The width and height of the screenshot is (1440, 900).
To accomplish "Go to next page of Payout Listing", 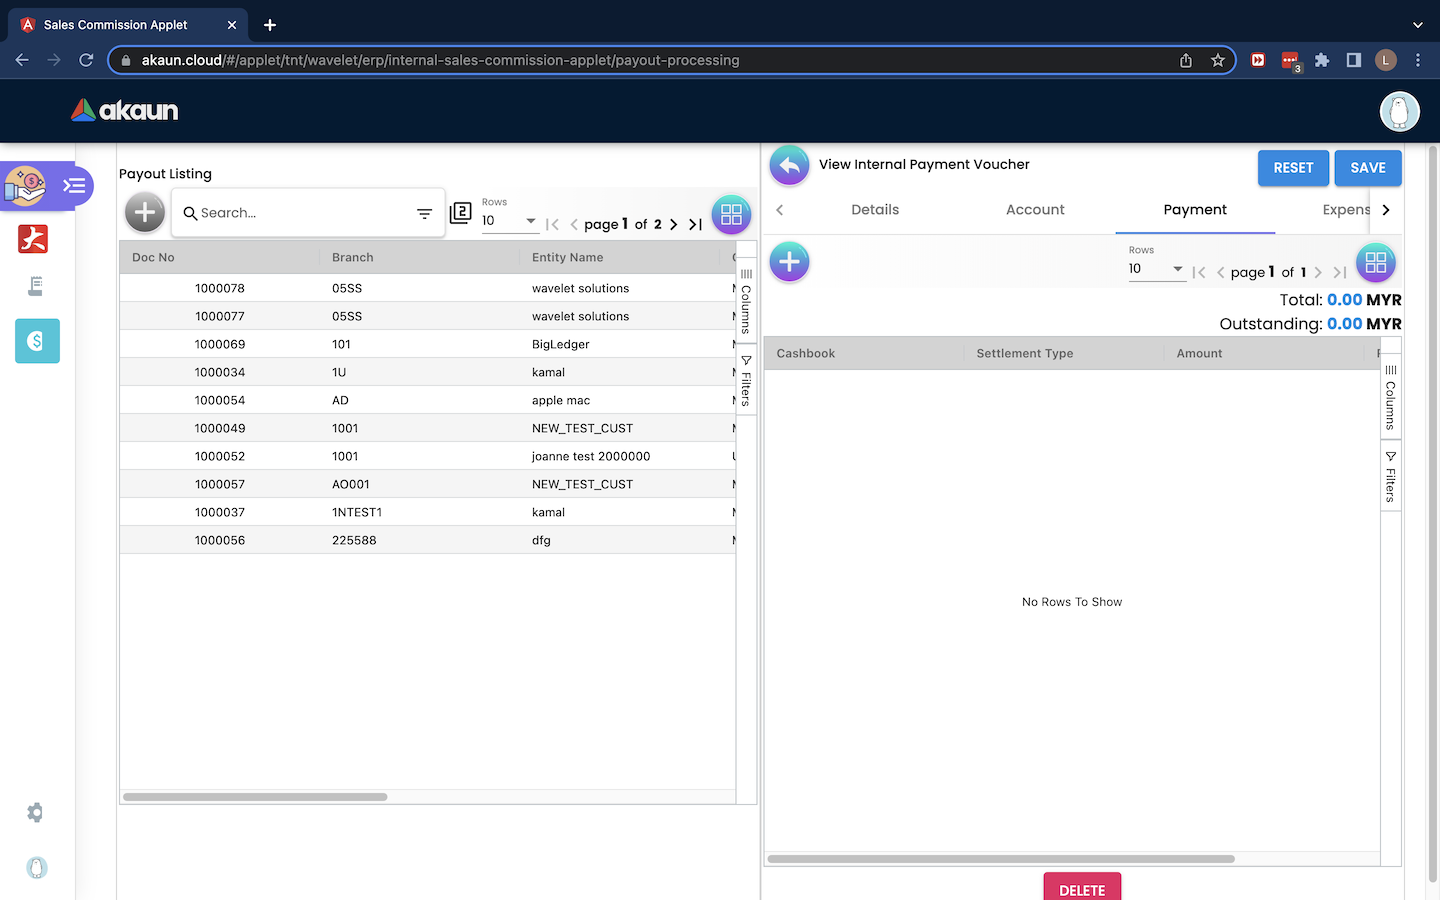I will (x=674, y=224).
